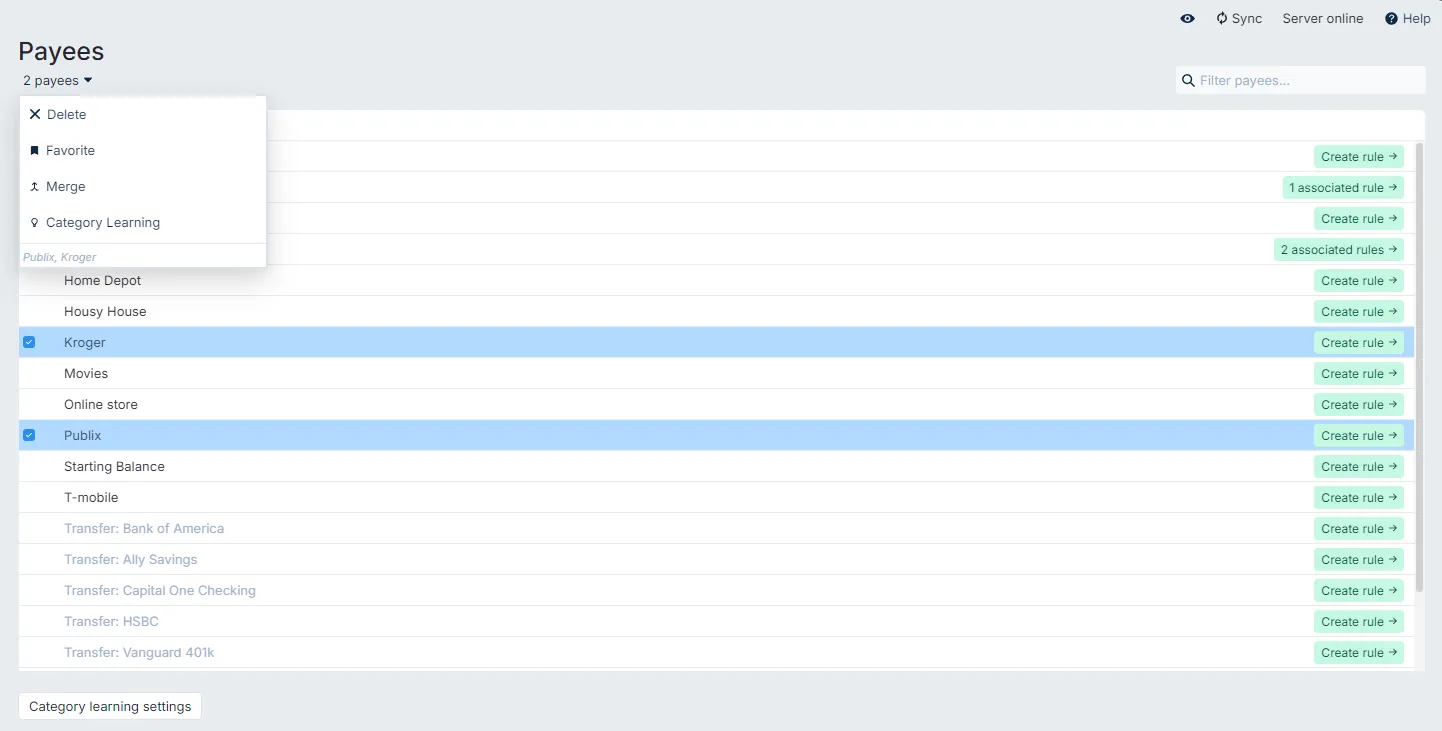The height and width of the screenshot is (731, 1442).
Task: Click Create rule for Home Depot
Action: (1358, 280)
